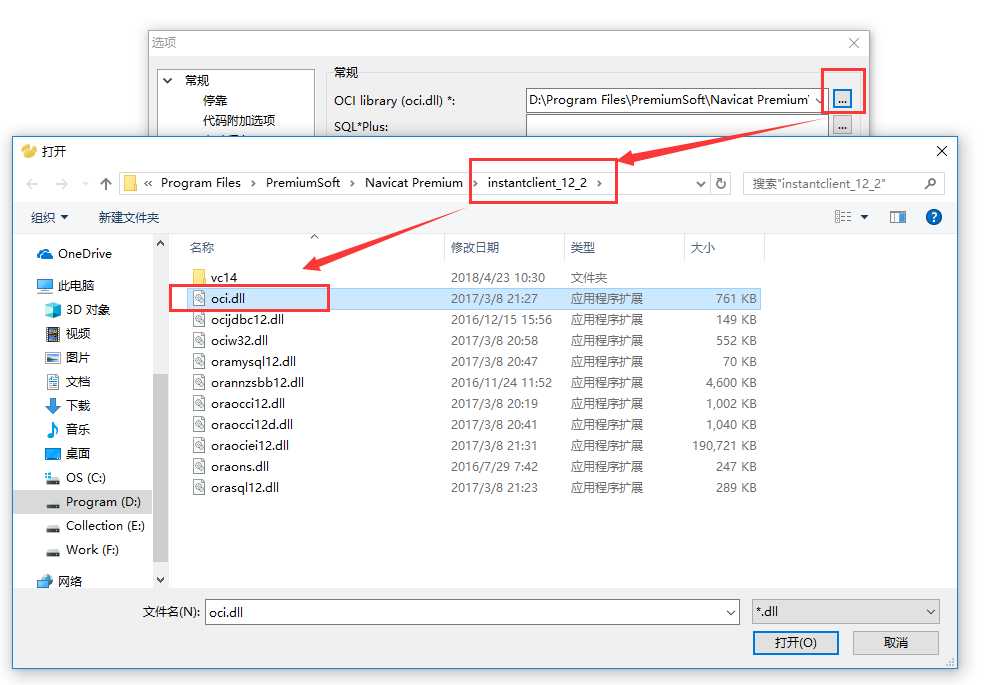Viewport: 1004px width, 685px height.
Task: Select Collection (E:) drive
Action: point(95,526)
